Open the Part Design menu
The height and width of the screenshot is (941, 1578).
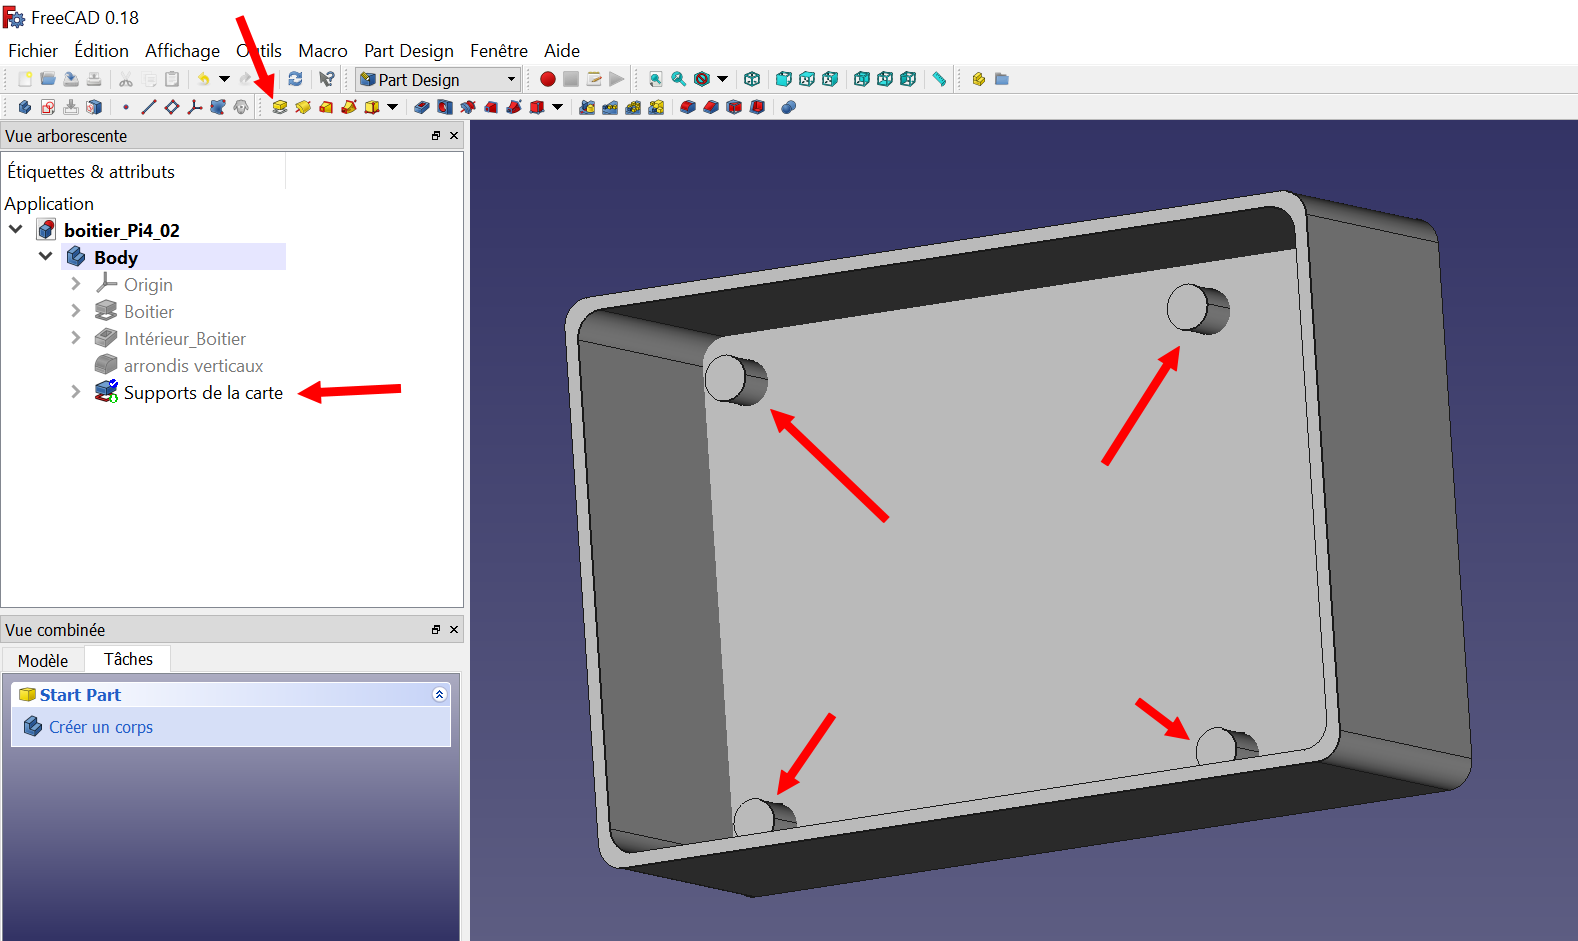click(408, 51)
